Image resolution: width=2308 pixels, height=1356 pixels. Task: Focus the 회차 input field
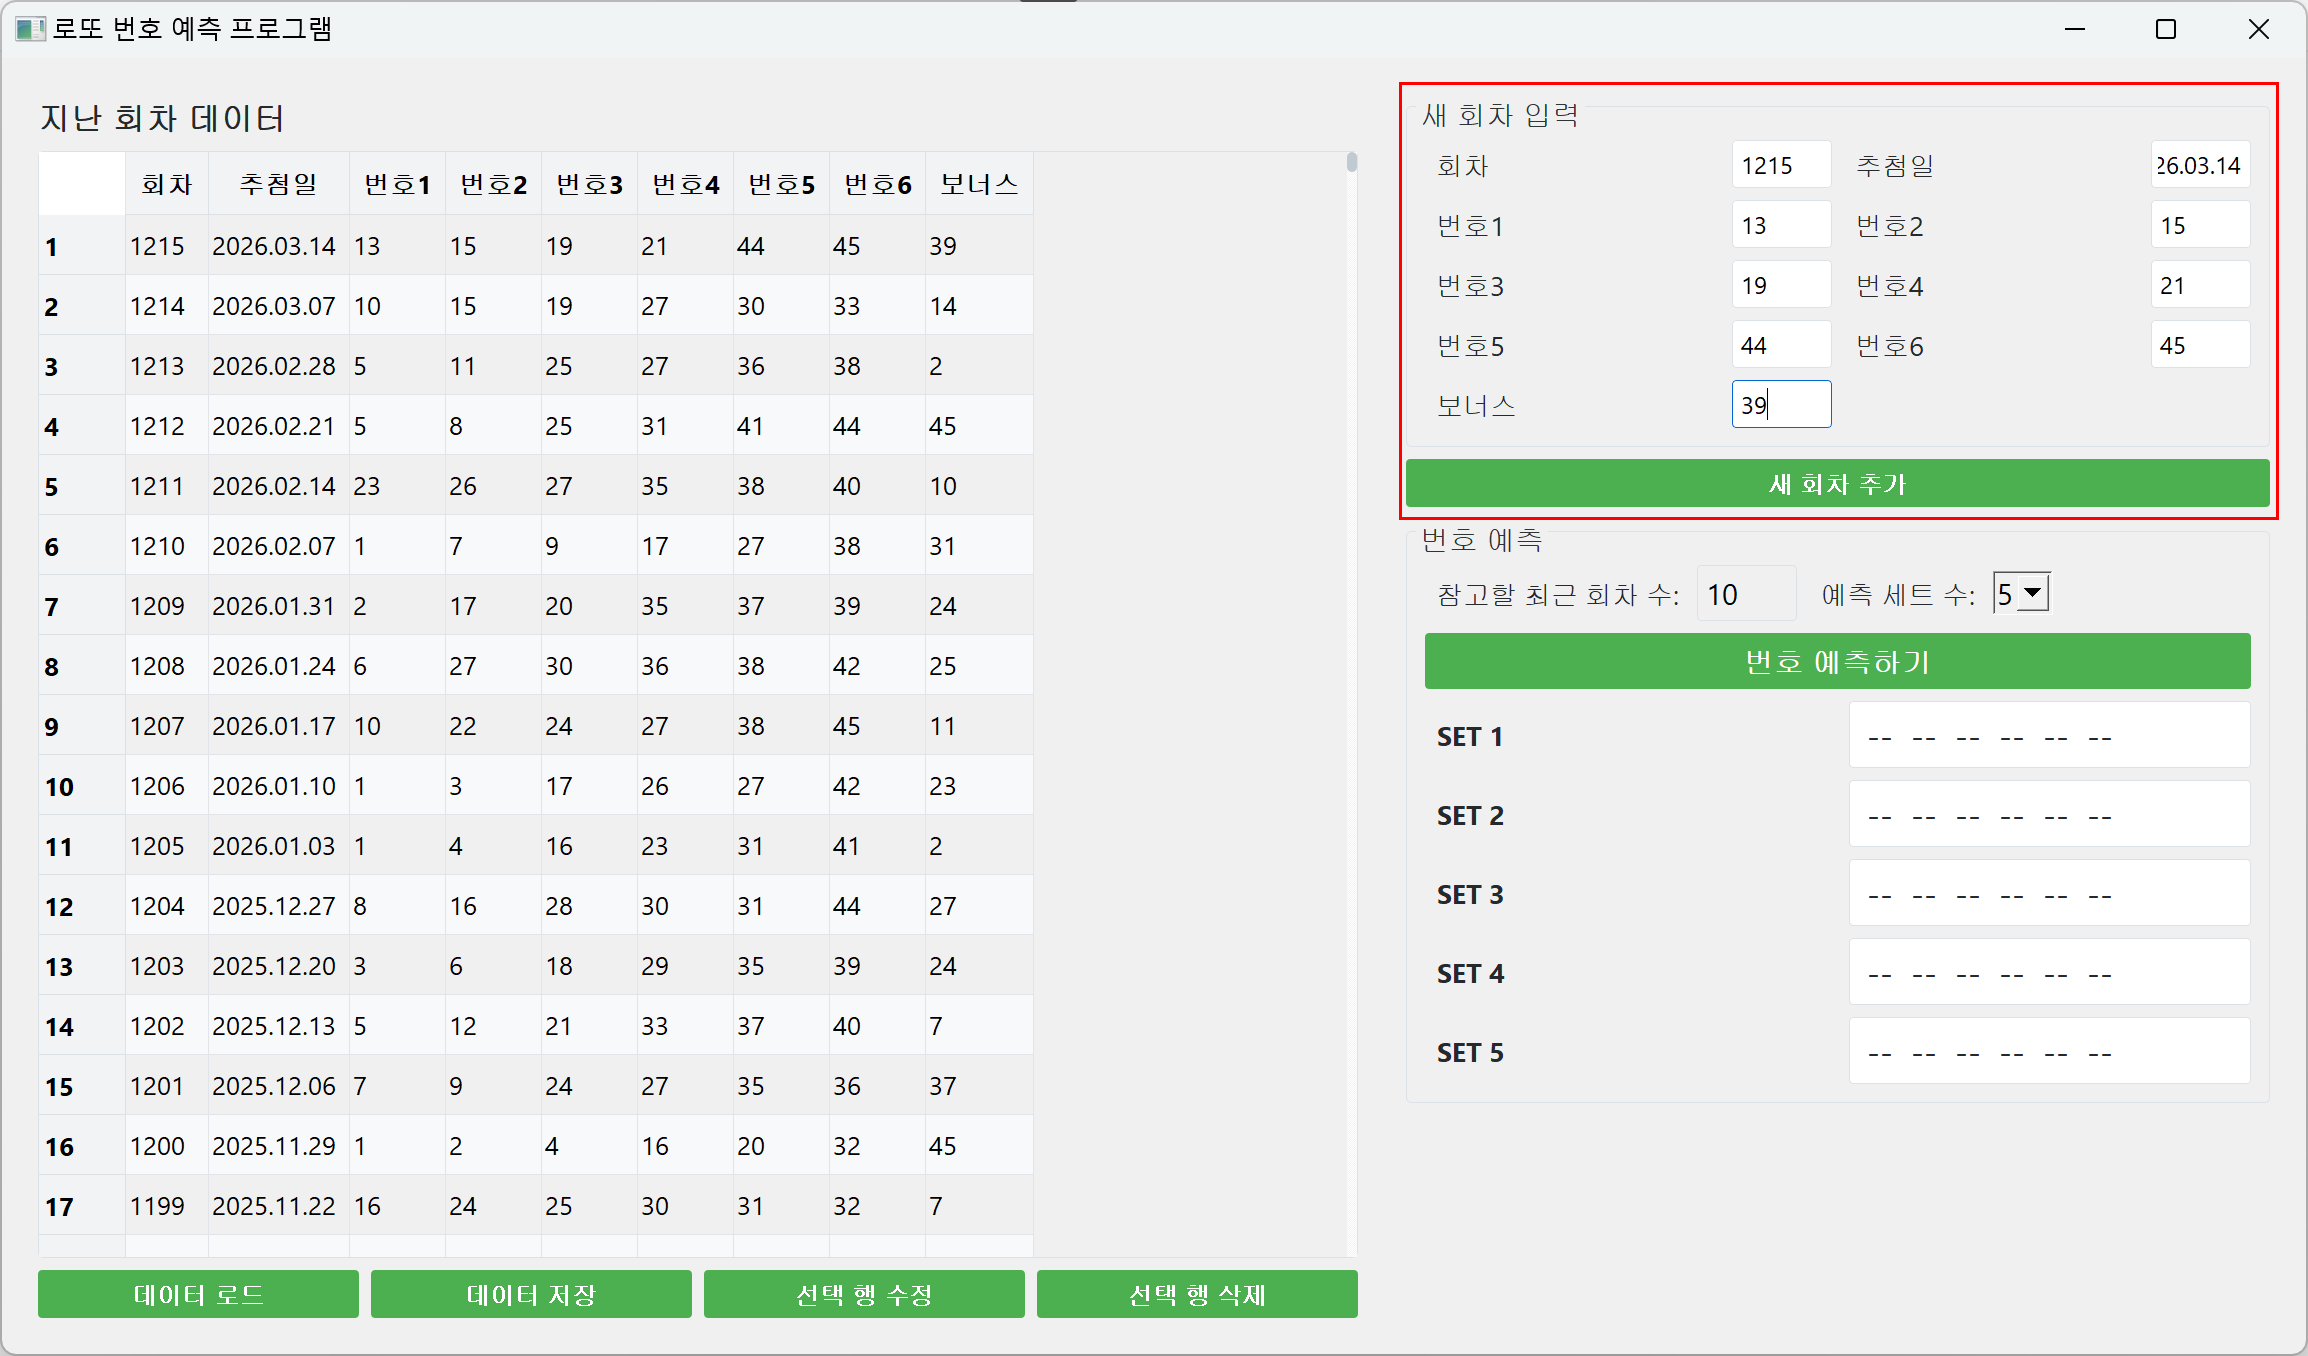coord(1780,165)
